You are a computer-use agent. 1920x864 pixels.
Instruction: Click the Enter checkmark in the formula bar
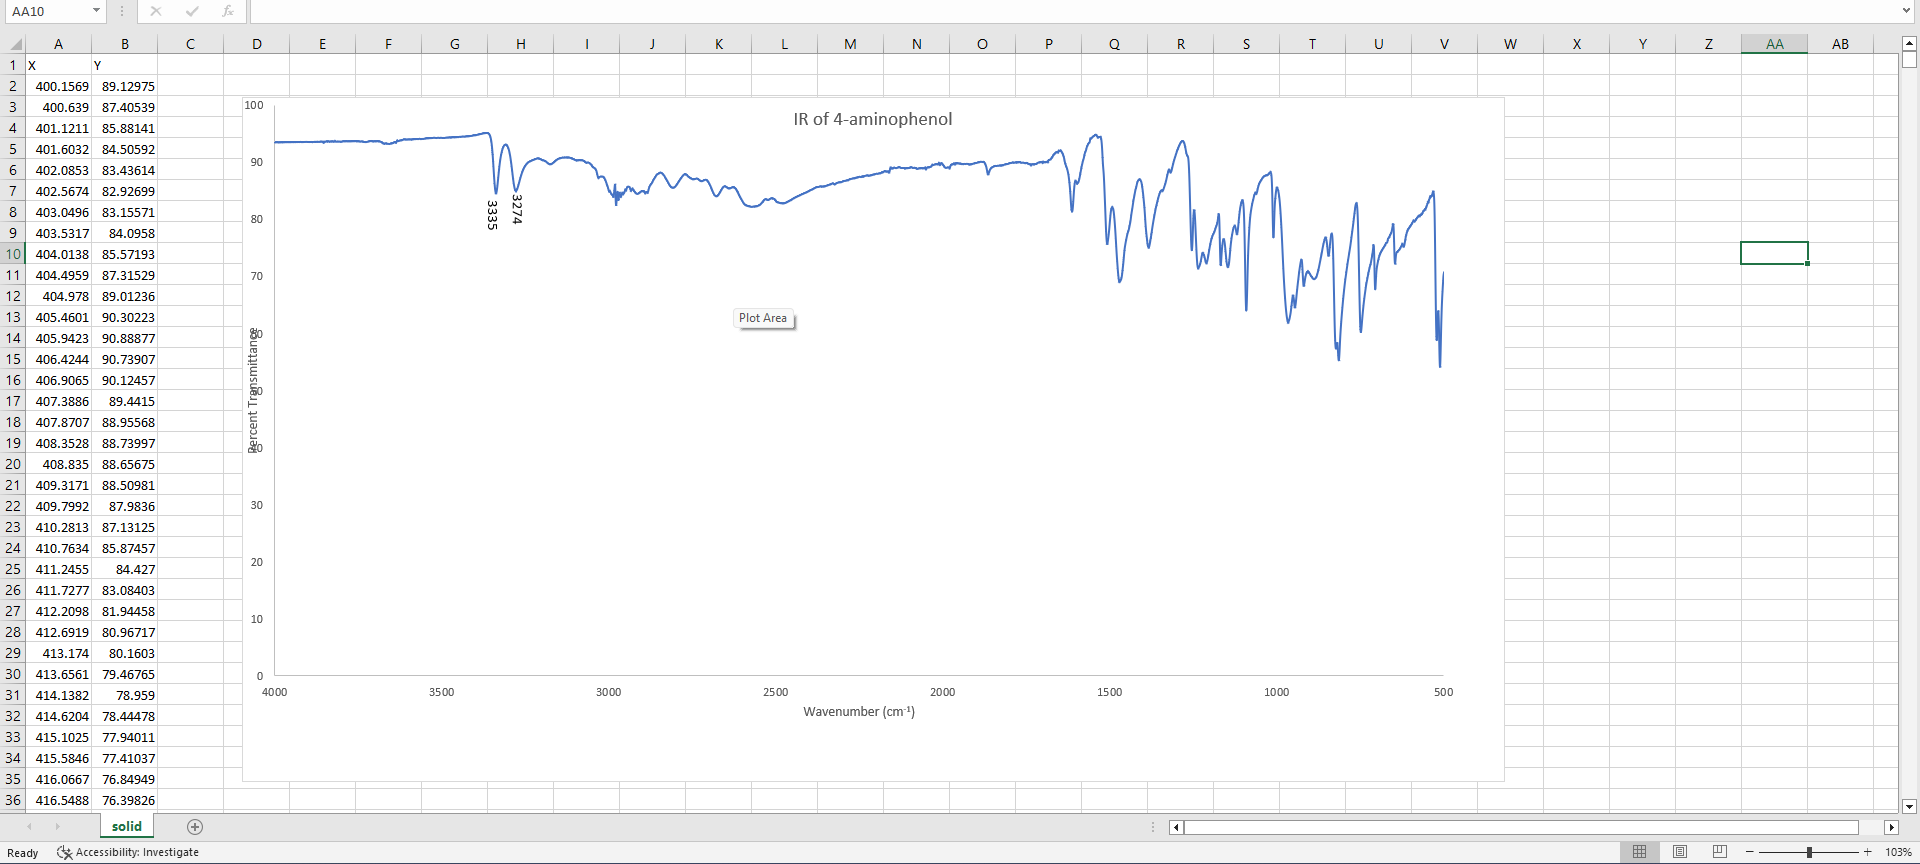192,11
